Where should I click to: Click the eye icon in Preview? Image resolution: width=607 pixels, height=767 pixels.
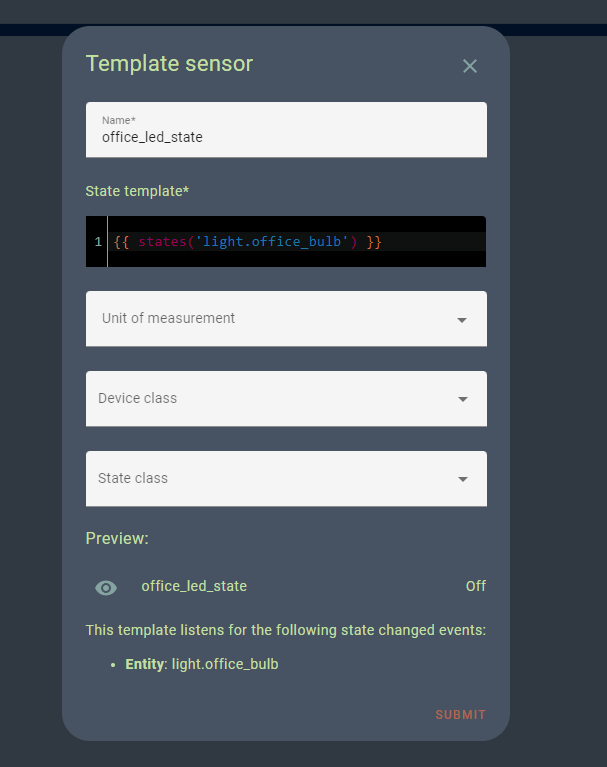pyautogui.click(x=106, y=587)
